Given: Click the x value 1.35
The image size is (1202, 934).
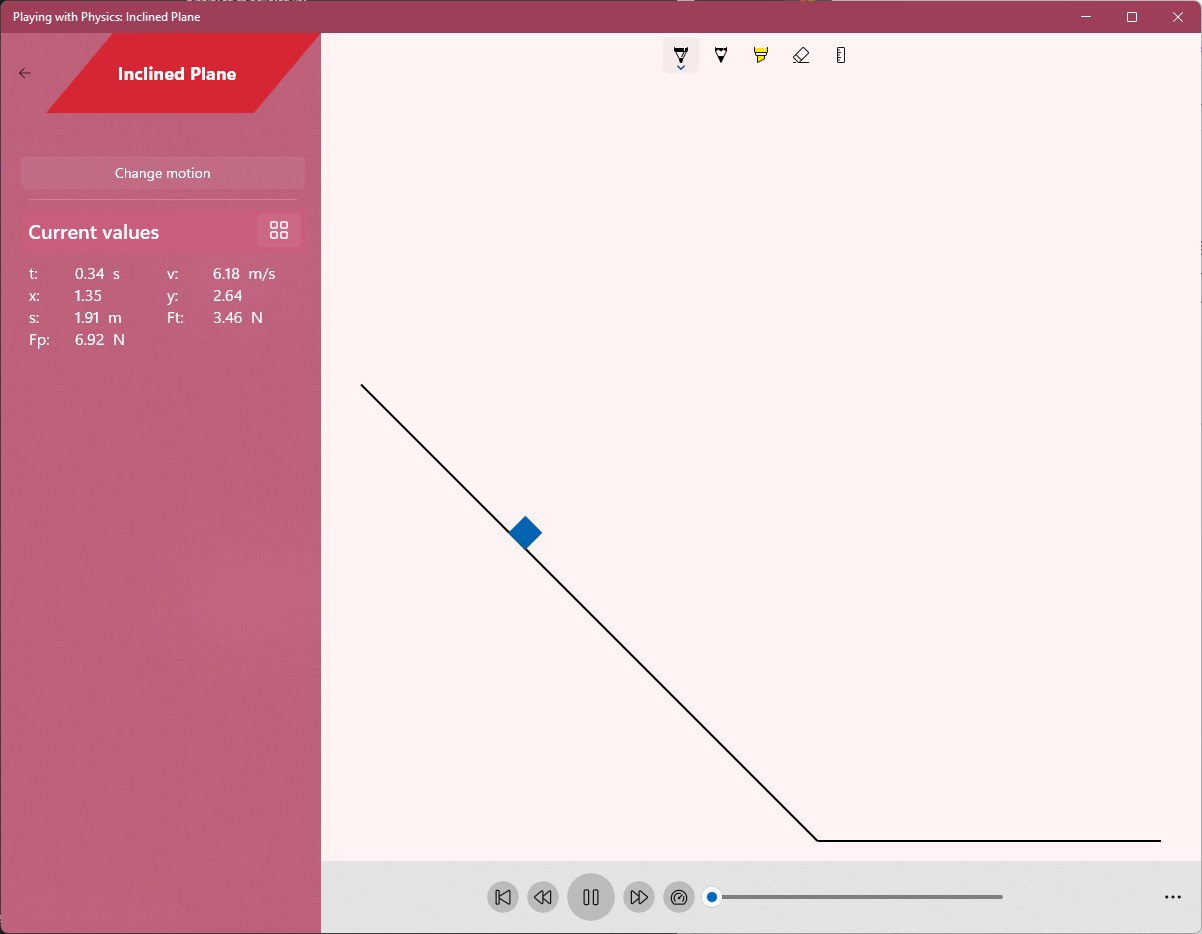Looking at the screenshot, I should click(88, 295).
